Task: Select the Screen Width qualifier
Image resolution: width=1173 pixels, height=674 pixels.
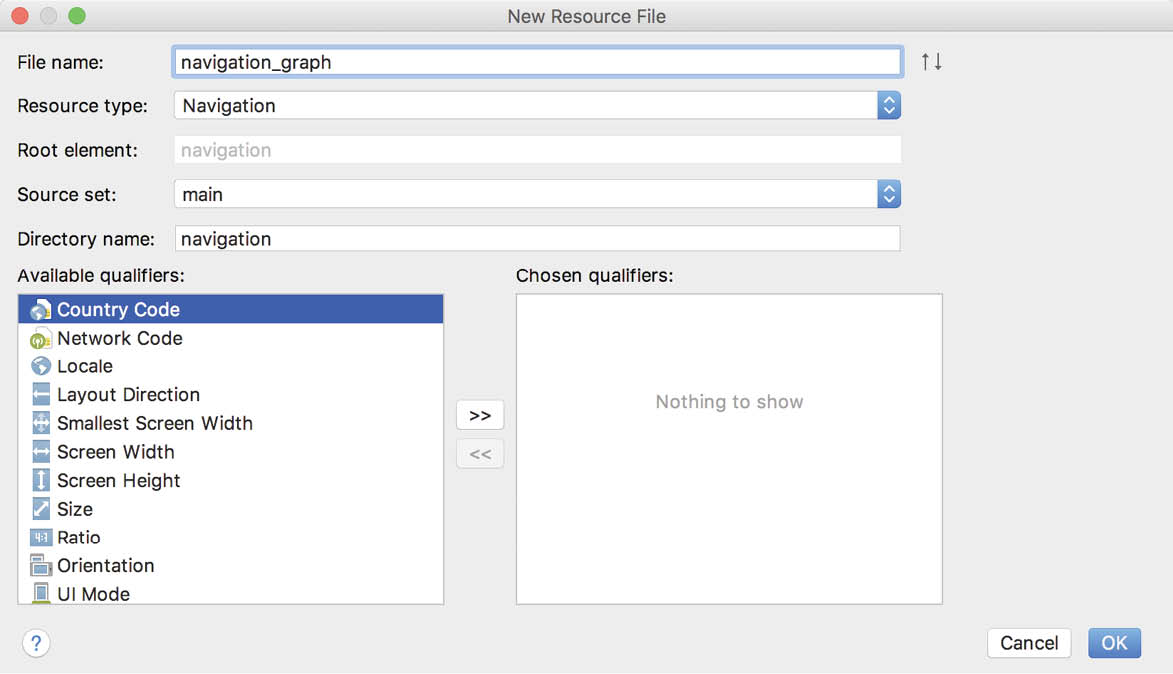Action: (230, 452)
